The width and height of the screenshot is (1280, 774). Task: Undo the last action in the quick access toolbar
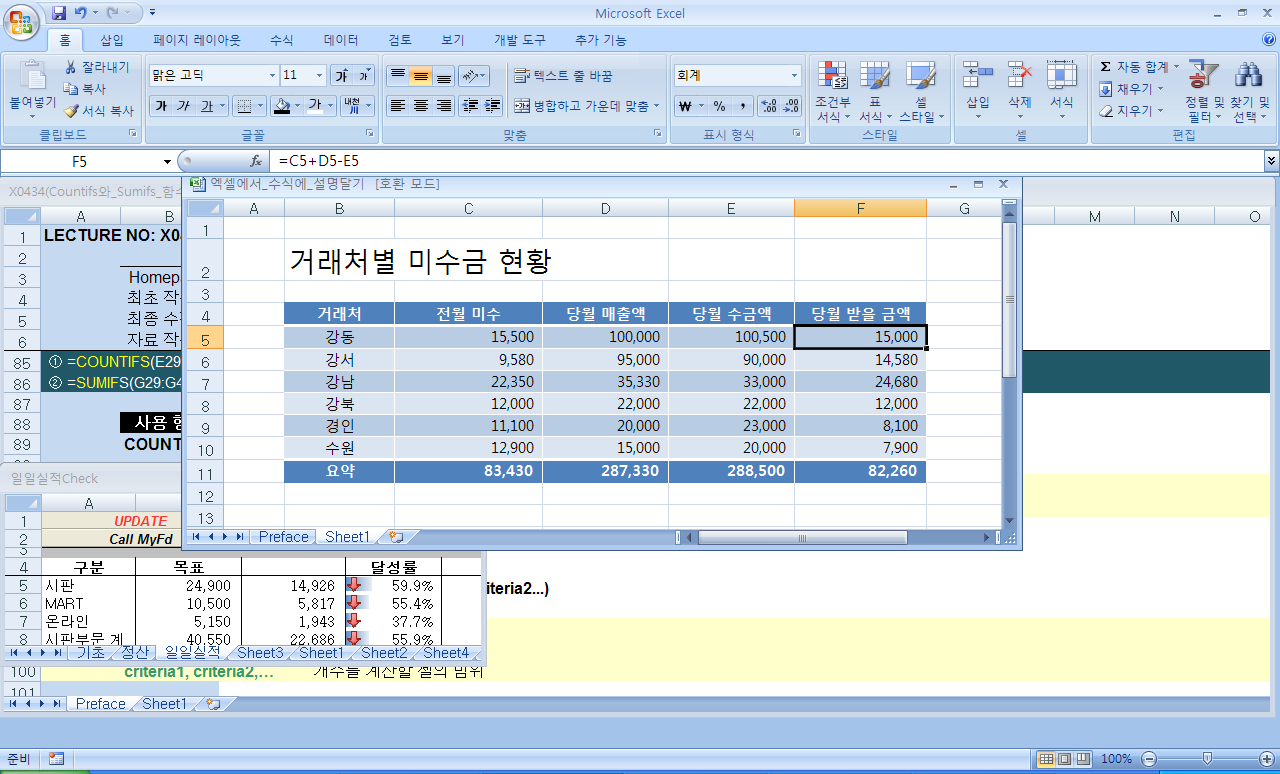coord(80,13)
